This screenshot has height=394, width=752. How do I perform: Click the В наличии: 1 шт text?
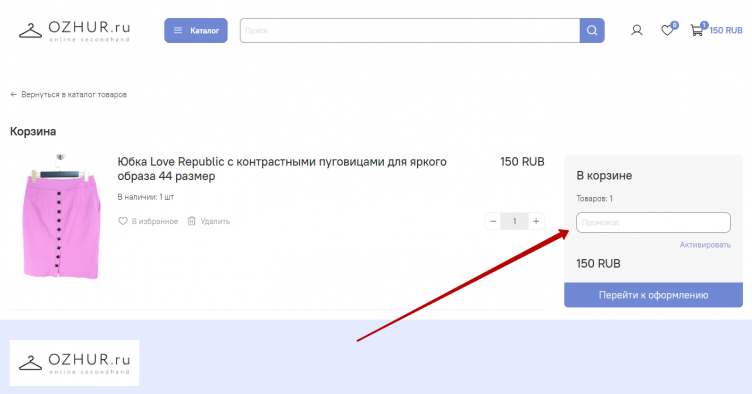(146, 197)
